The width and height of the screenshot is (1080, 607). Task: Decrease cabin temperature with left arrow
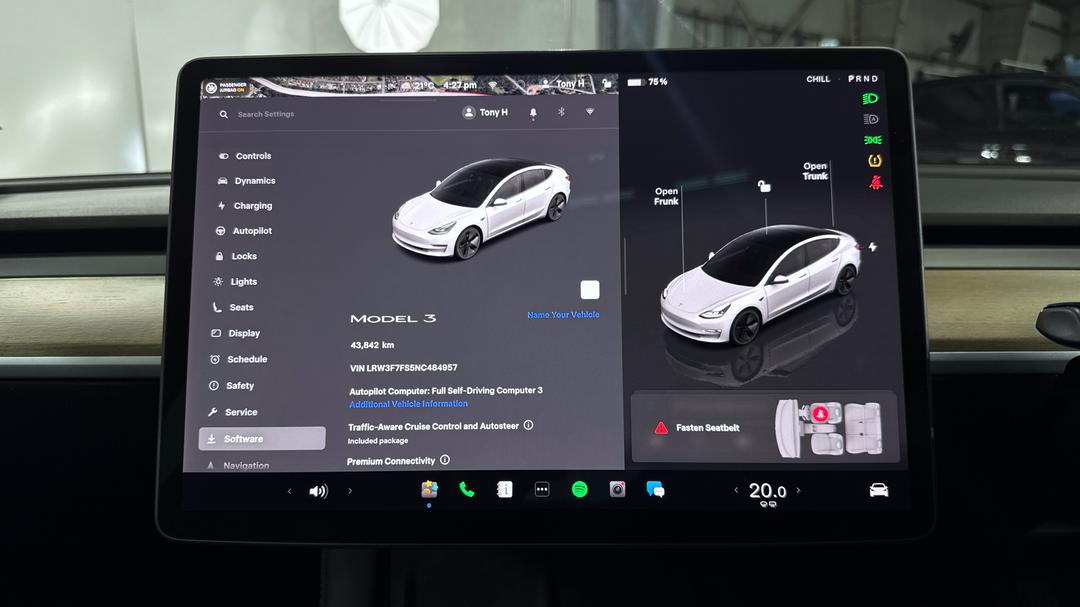[x=736, y=490]
